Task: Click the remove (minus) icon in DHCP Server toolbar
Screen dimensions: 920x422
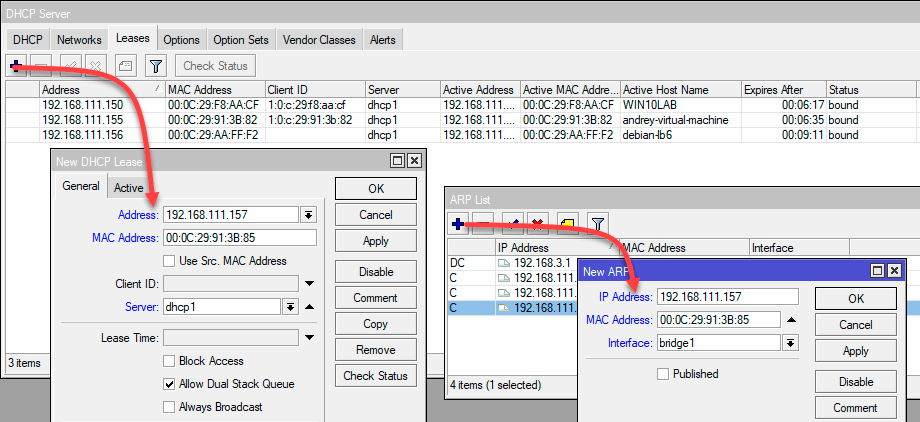Action: click(x=42, y=66)
